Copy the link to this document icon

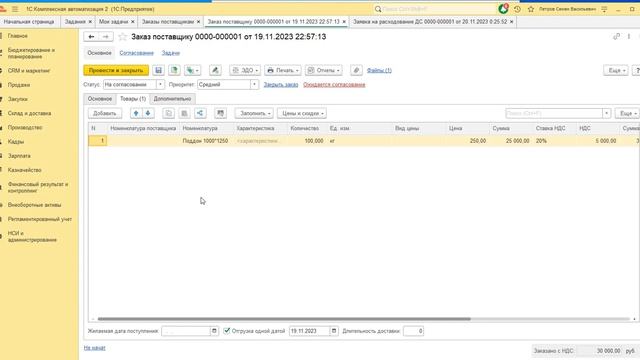click(616, 37)
